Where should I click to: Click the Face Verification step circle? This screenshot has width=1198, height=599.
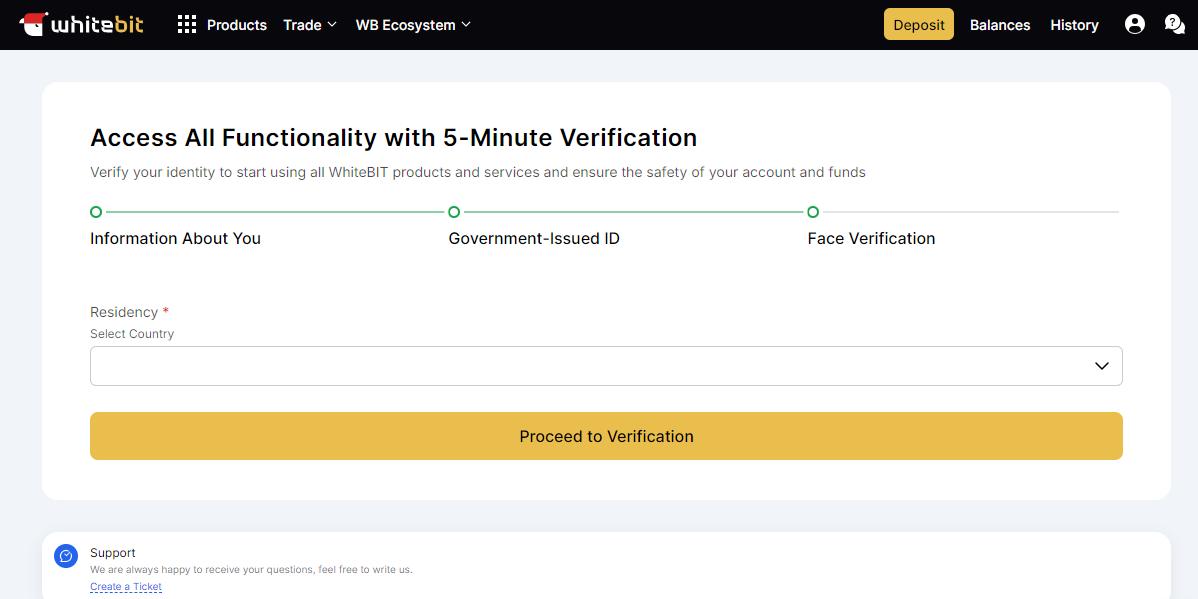[x=812, y=211]
